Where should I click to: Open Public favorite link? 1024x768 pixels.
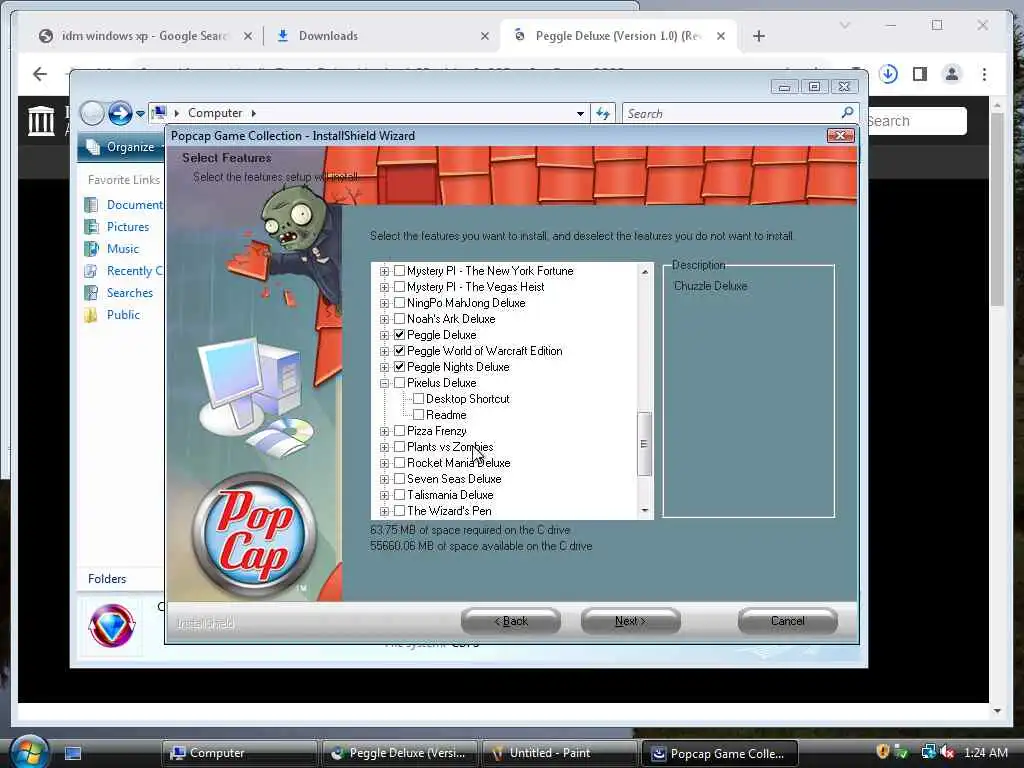pos(123,315)
